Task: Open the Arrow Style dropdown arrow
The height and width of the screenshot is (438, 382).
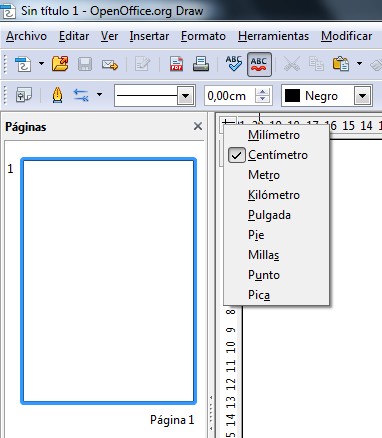Action: pyautogui.click(x=99, y=95)
